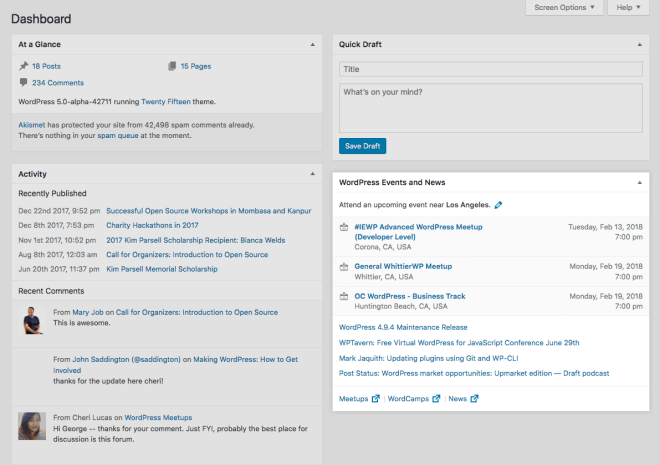660x465 pixels.
Task: Click the external link icon beside WordCamps
Action: click(x=436, y=399)
